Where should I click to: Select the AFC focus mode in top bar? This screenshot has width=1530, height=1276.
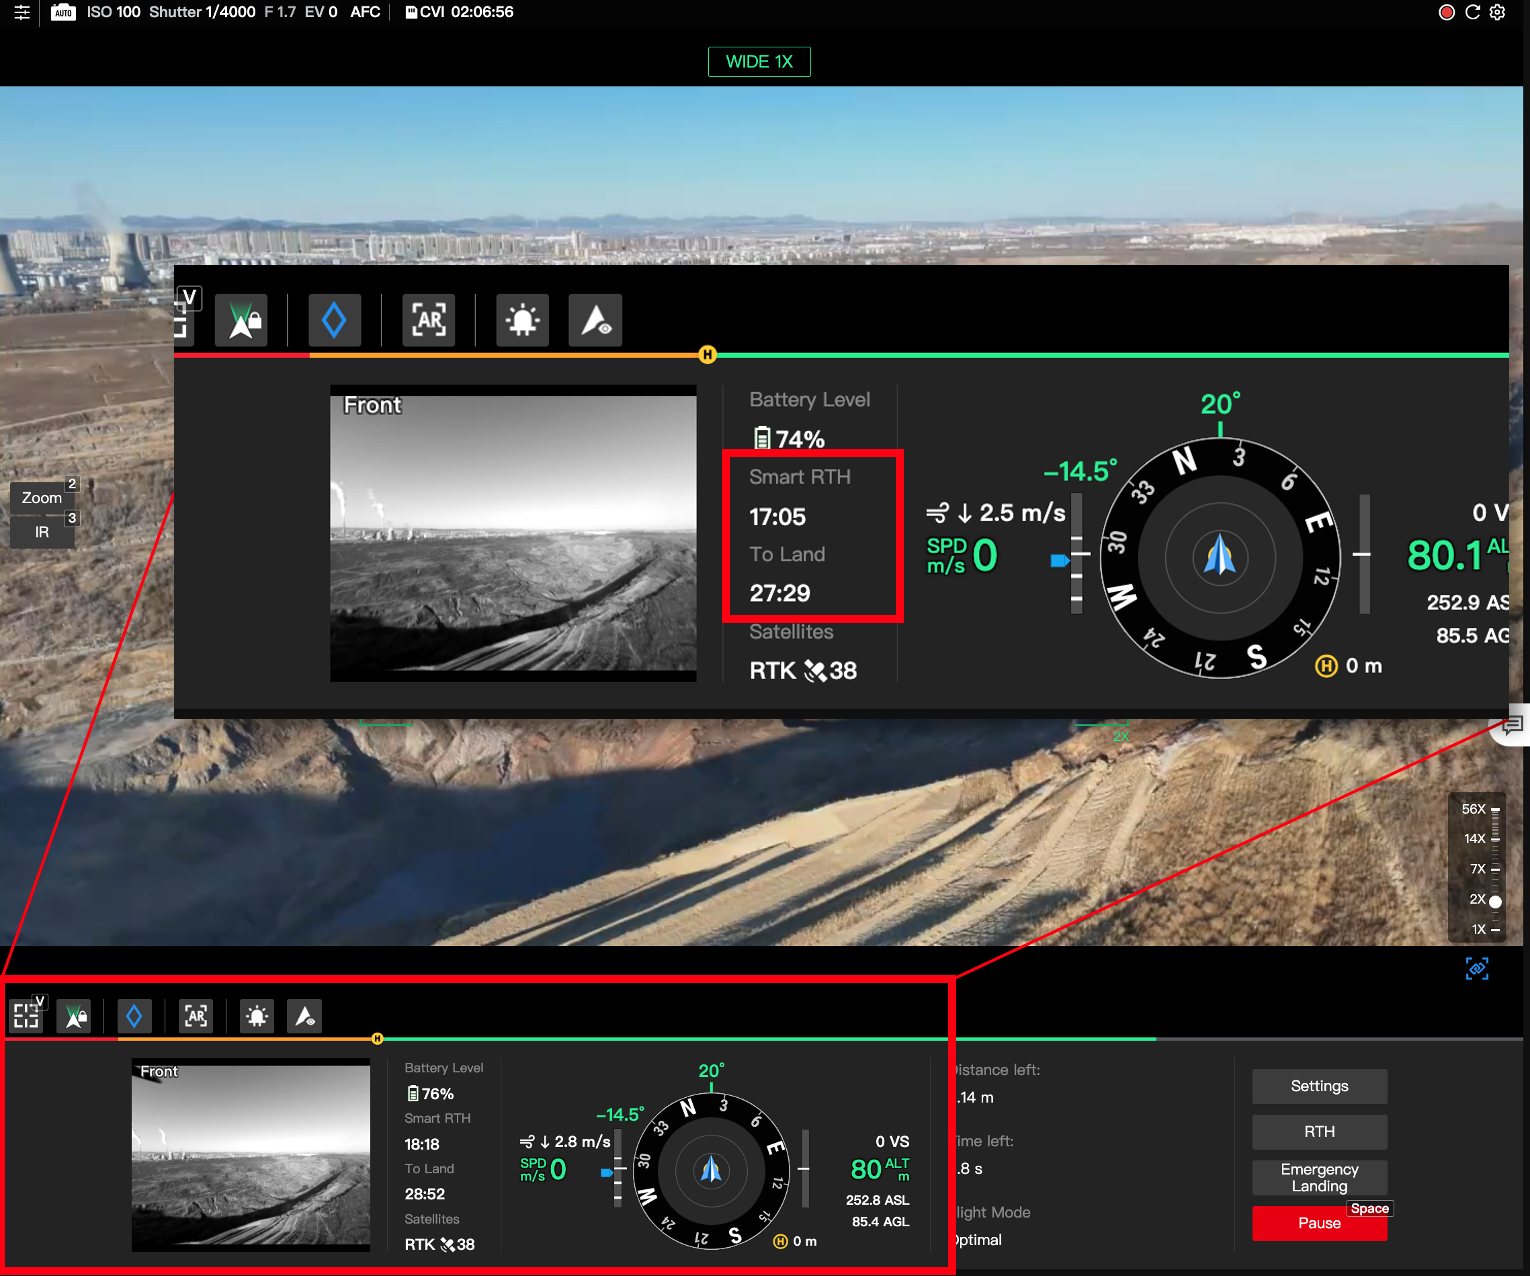point(366,12)
